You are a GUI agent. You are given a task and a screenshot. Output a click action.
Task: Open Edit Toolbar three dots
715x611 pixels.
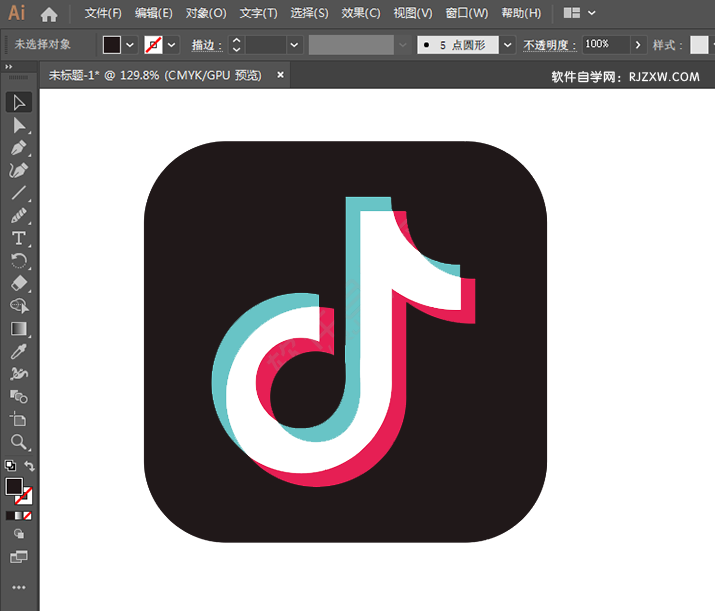[19, 587]
